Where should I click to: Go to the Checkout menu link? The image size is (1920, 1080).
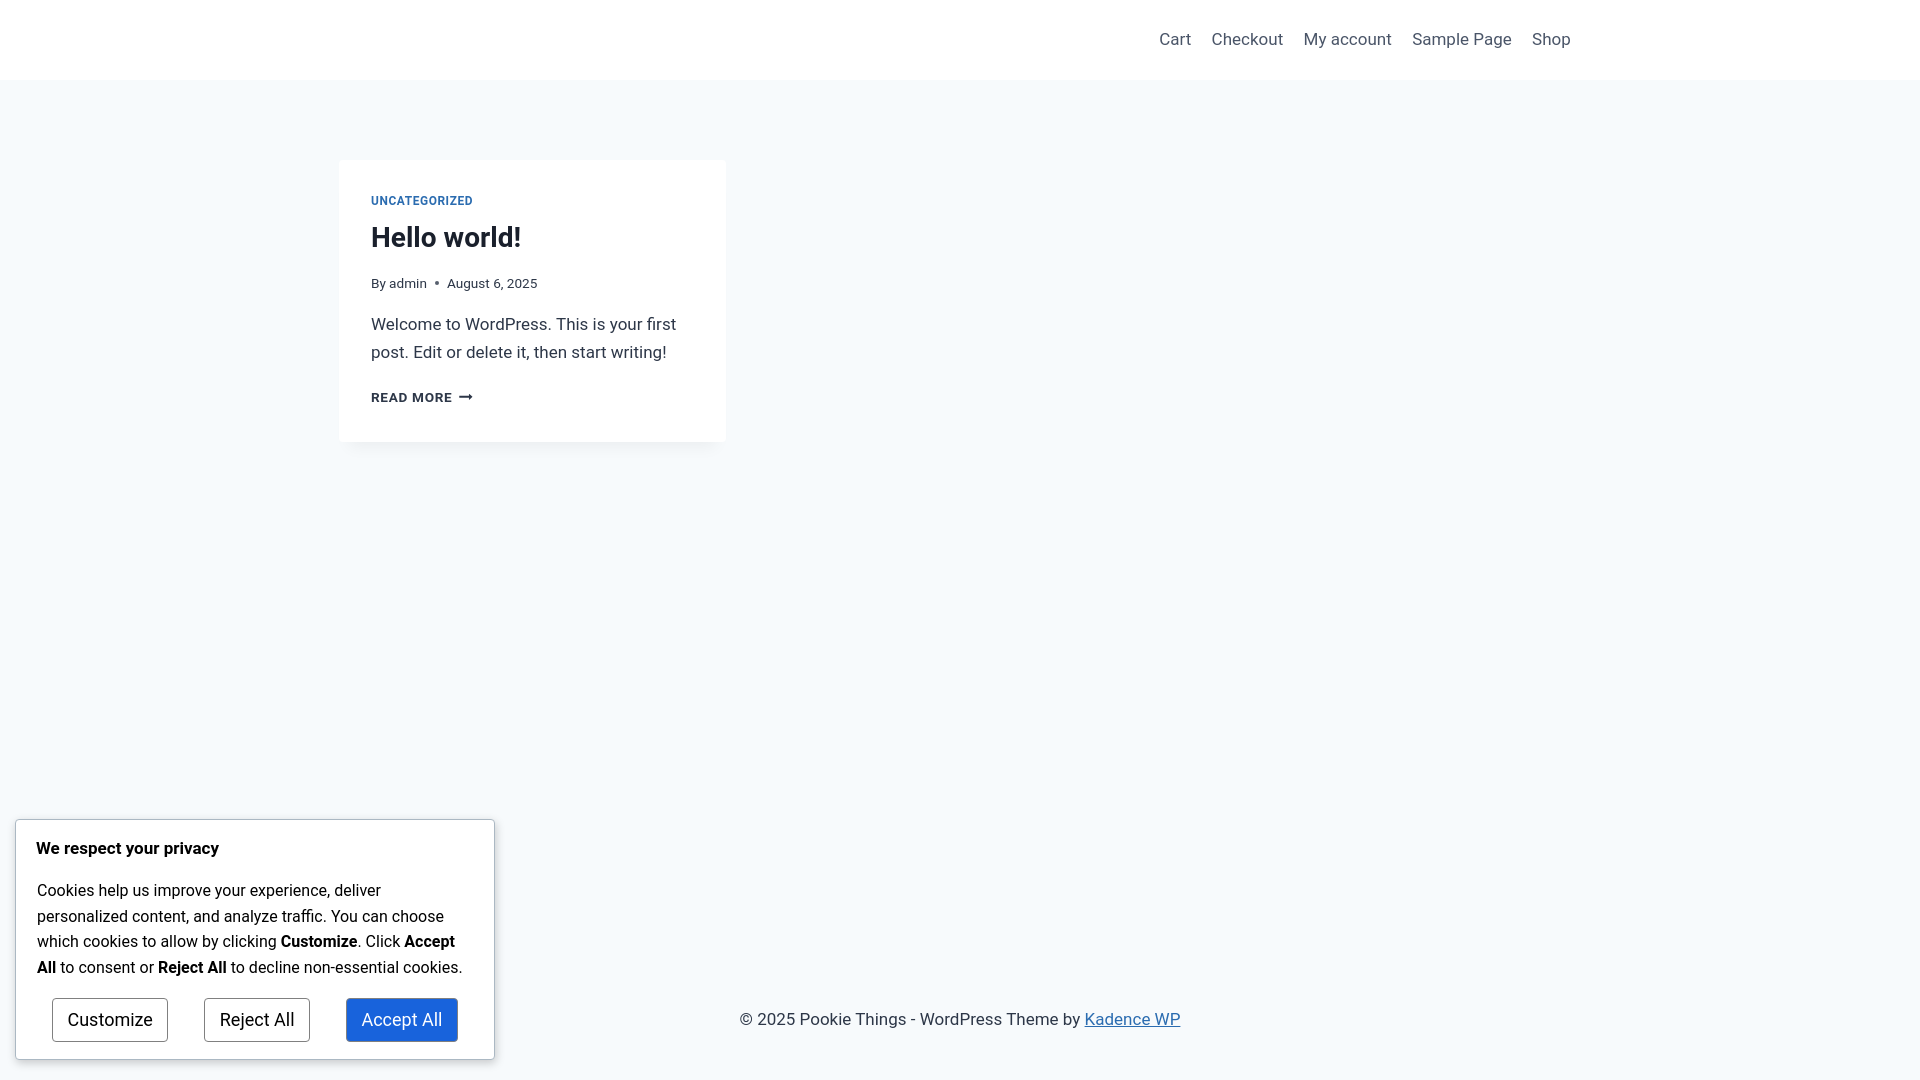click(1247, 39)
